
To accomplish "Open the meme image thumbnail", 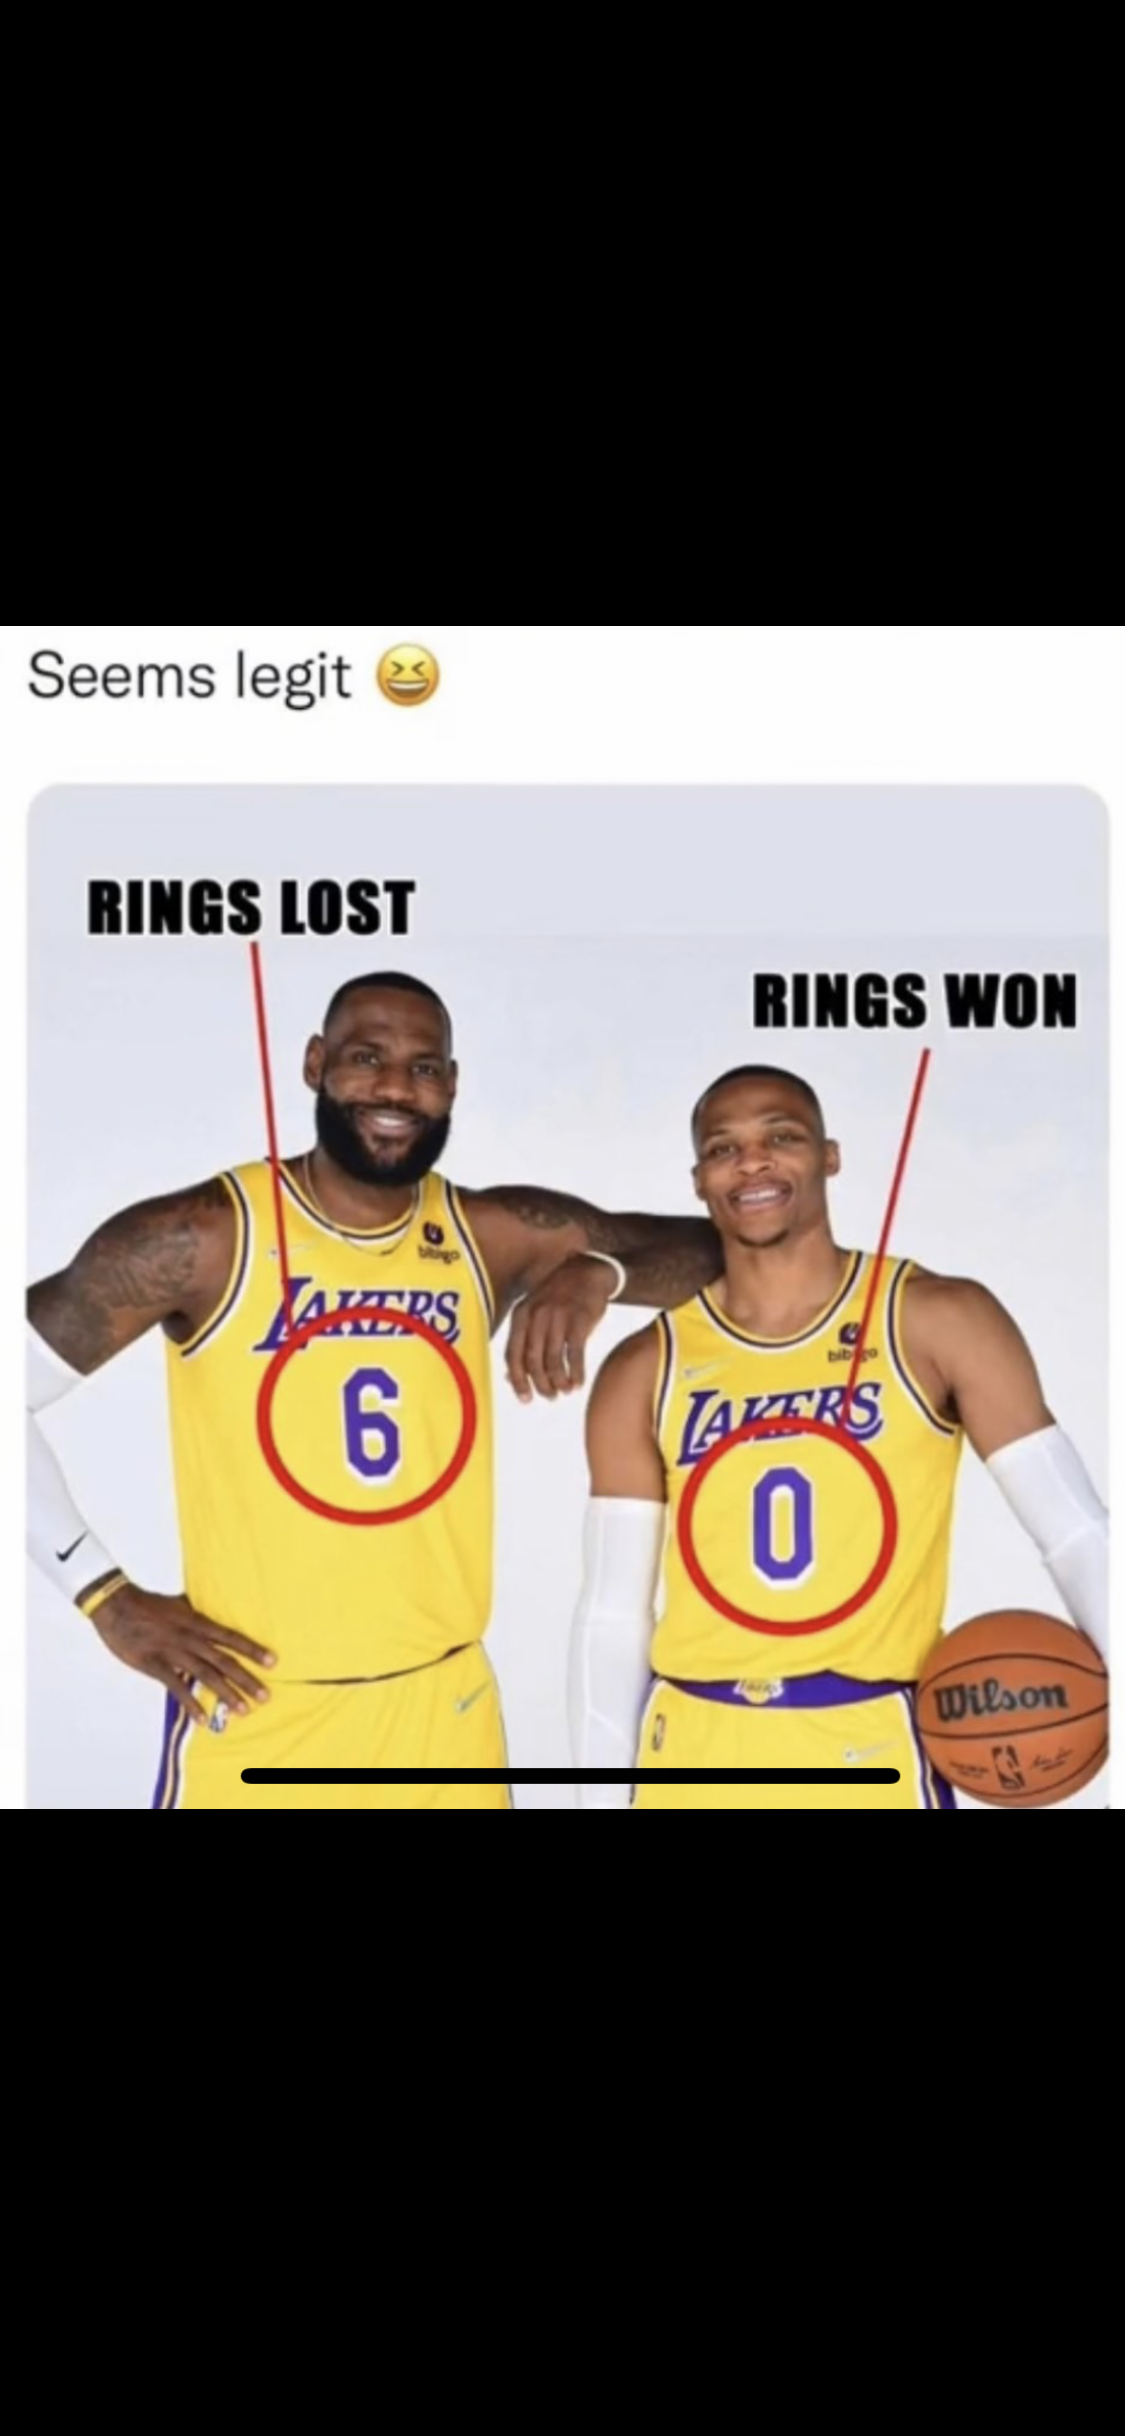I will coord(567,1296).
